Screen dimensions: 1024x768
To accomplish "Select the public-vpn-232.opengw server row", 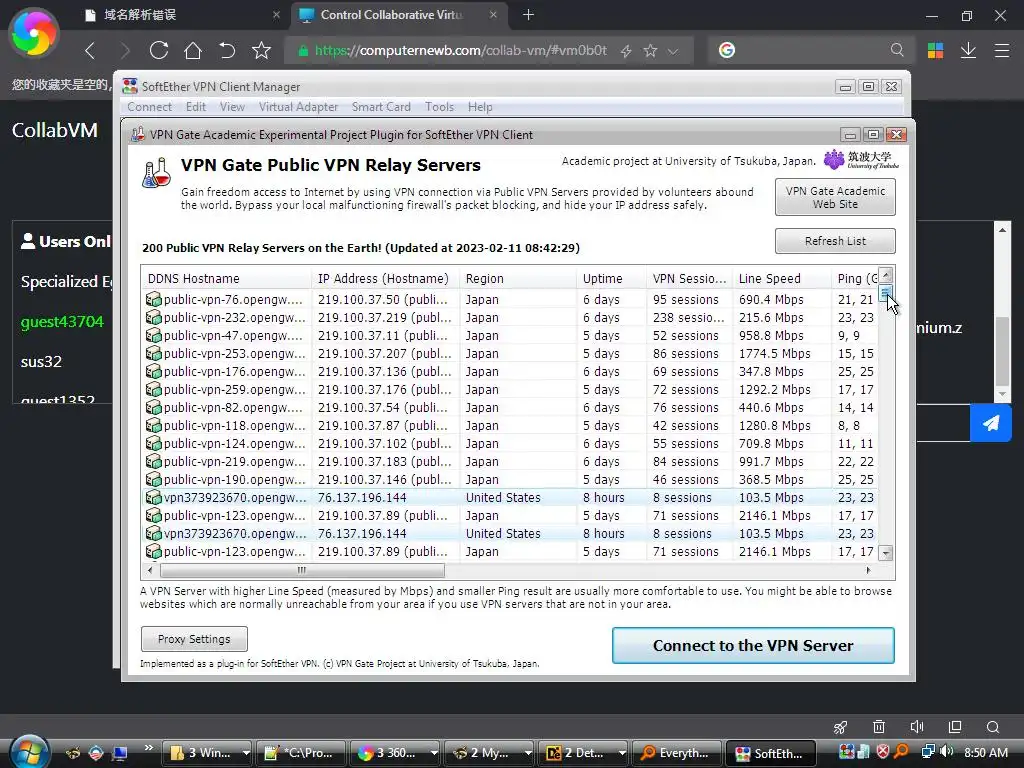I will click(509, 317).
